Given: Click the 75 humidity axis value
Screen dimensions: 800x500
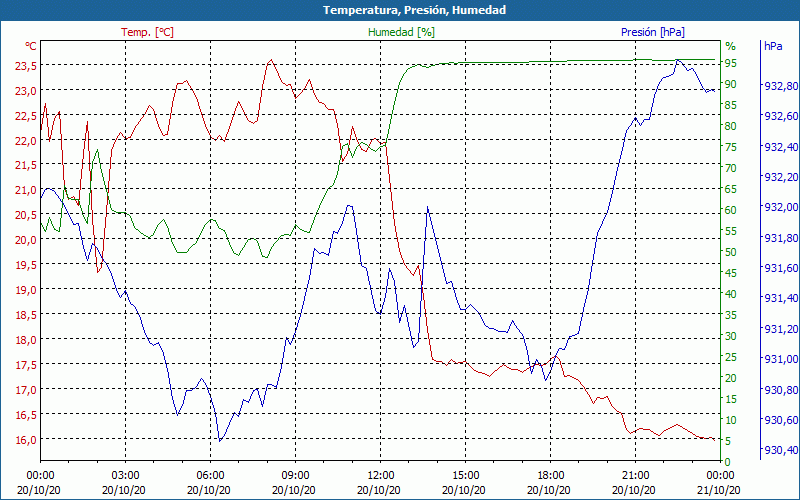Looking at the screenshot, I should pos(731,147).
